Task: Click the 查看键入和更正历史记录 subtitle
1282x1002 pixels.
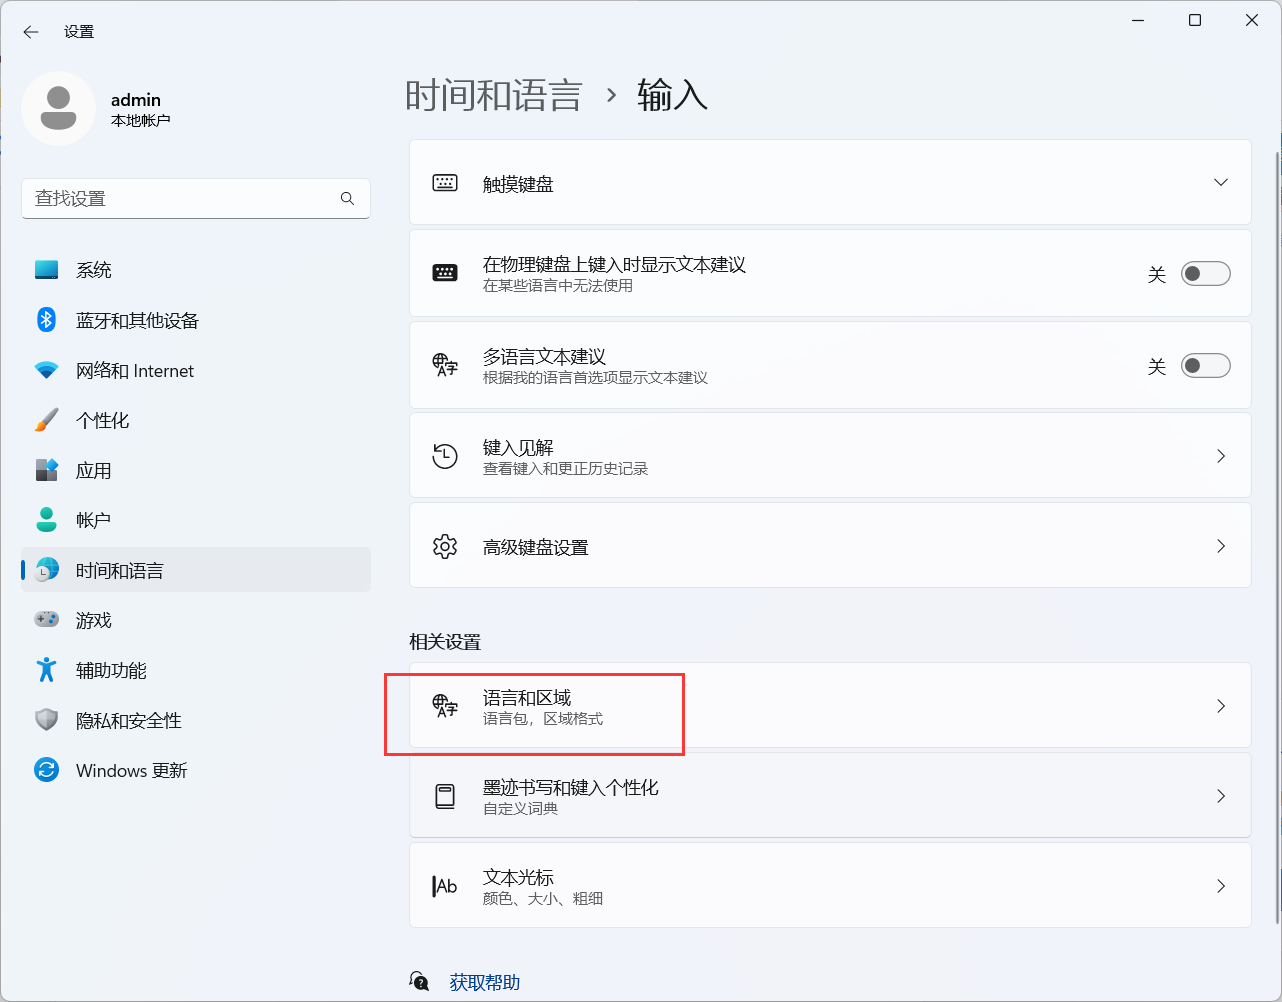Action: 566,469
